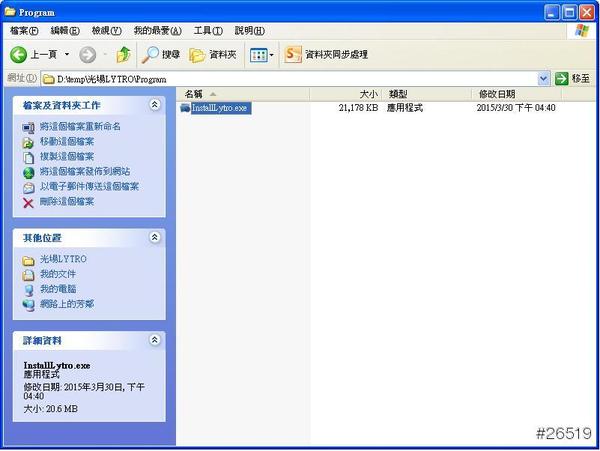Viewport: 600px width, 451px height.
Task: Open the 我的最愛(A) menu
Action: pos(157,31)
